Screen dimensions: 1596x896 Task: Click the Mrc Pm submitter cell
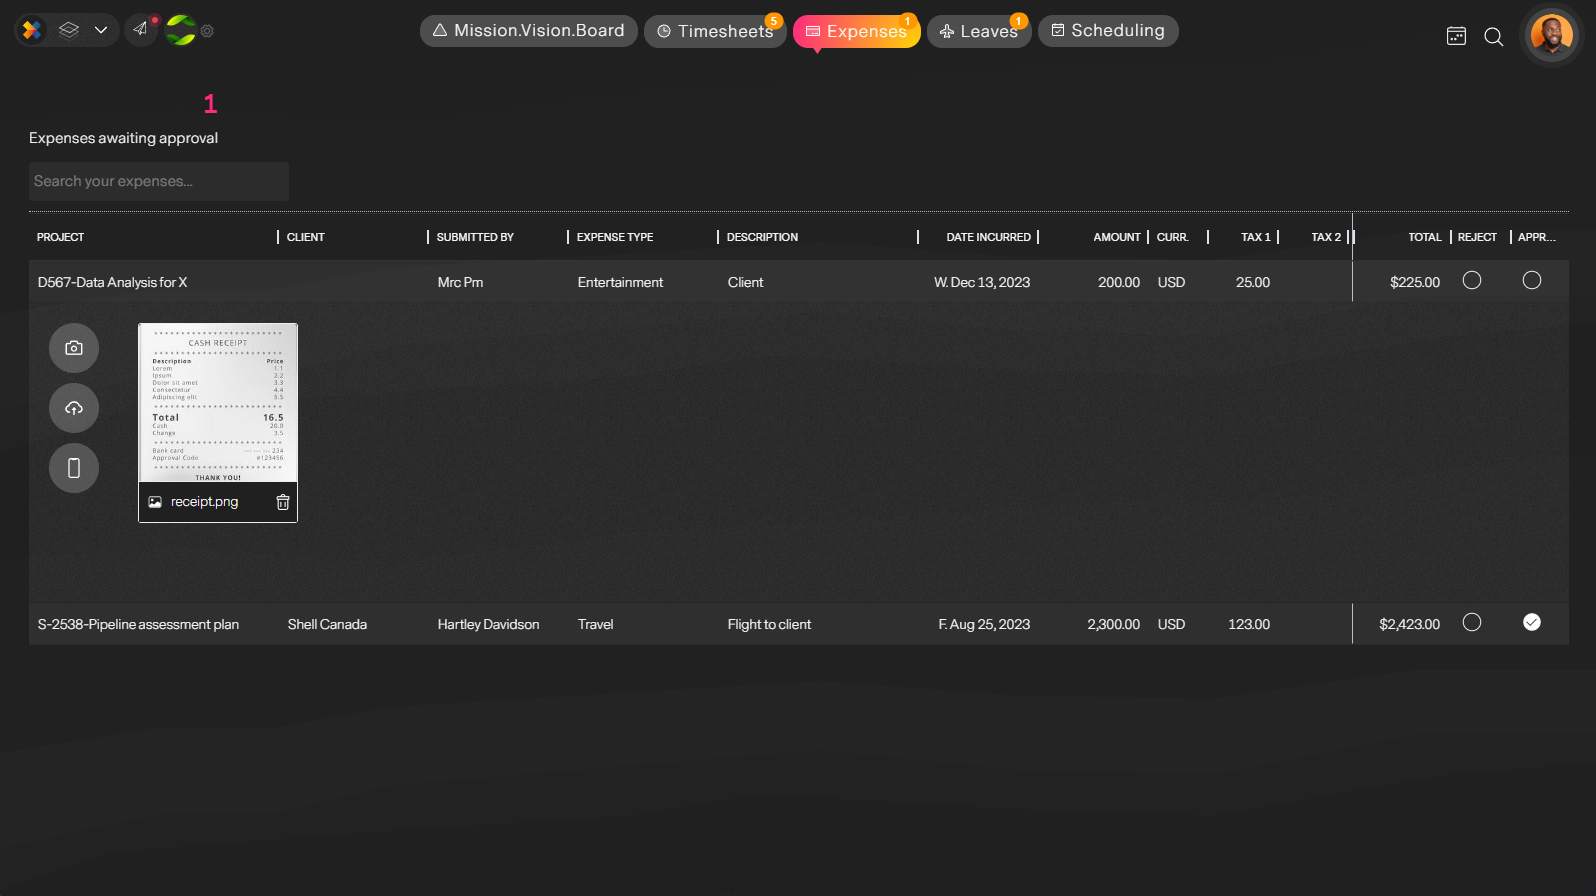click(x=460, y=282)
